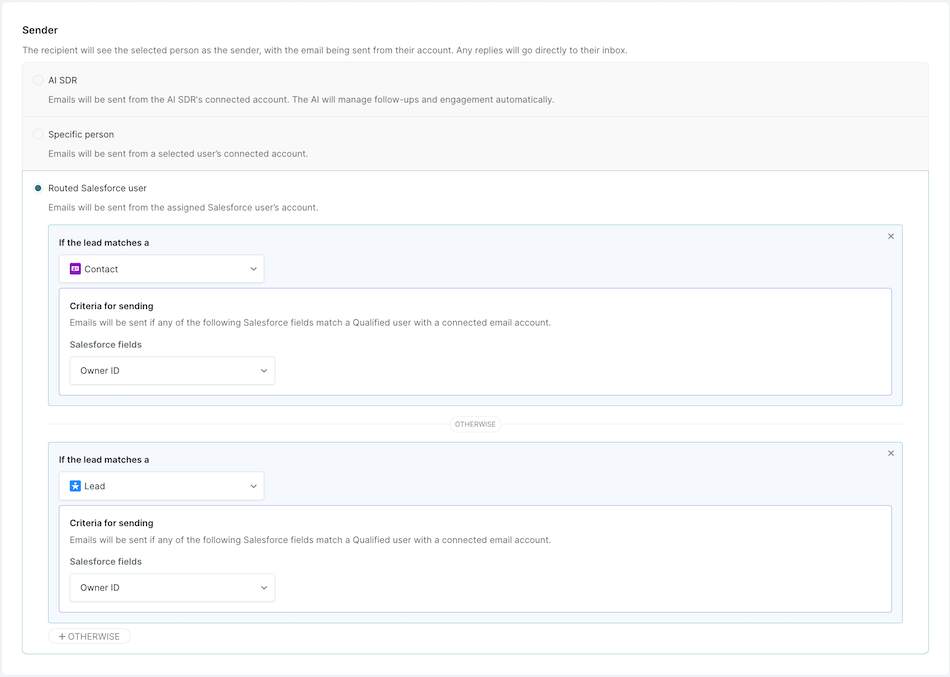Click 'Criteria for sending' in Contact rule
This screenshot has width=950, height=677.
pyautogui.click(x=111, y=306)
